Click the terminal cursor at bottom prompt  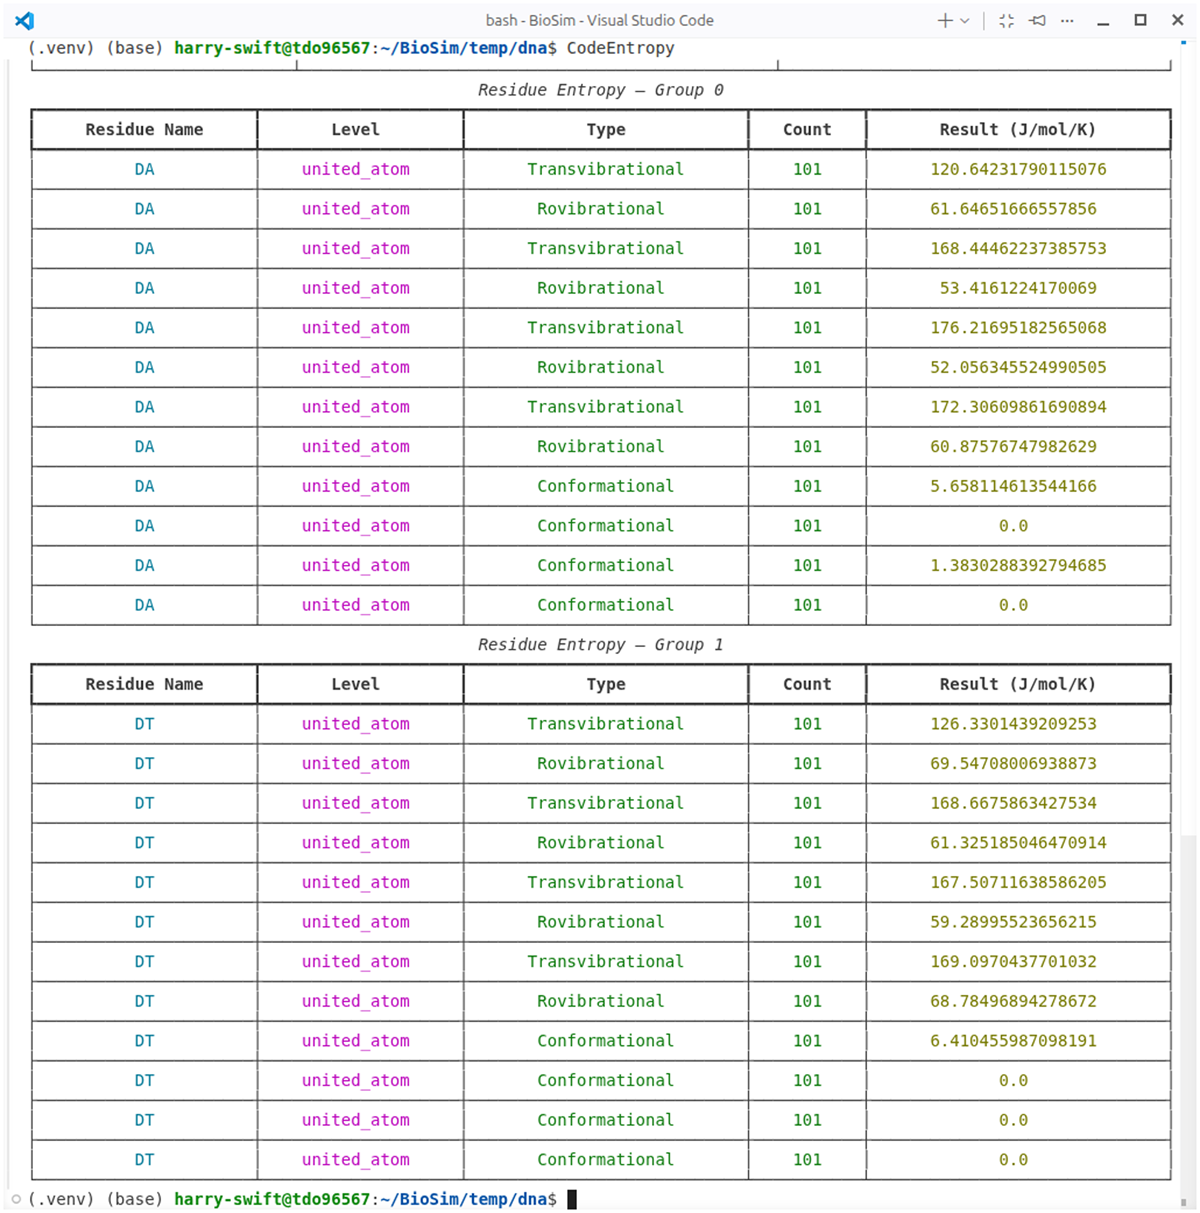pos(572,1199)
